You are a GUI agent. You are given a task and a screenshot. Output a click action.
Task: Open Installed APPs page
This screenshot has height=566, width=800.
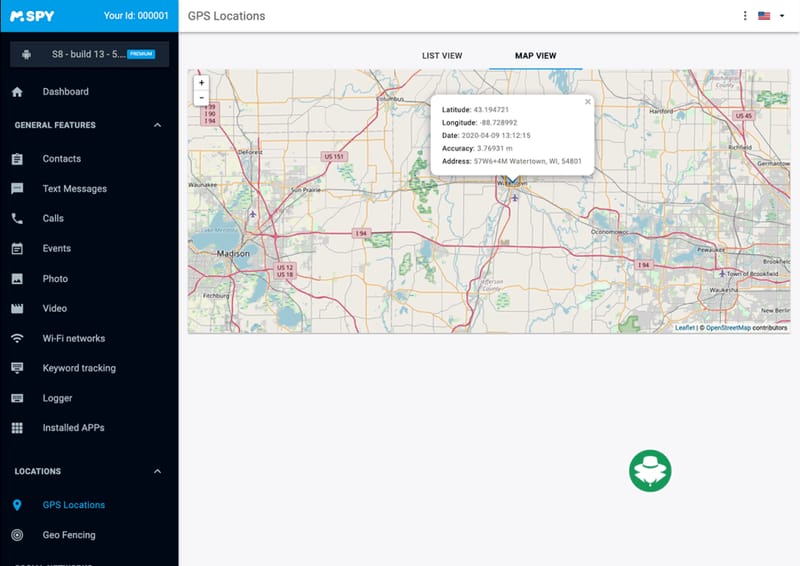[x=73, y=428]
